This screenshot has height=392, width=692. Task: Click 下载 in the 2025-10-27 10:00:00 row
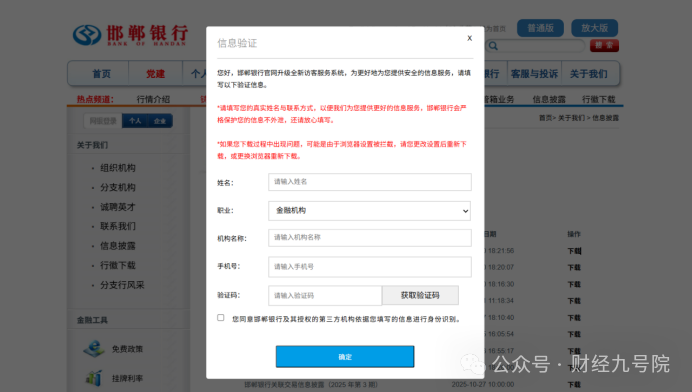pyautogui.click(x=574, y=384)
